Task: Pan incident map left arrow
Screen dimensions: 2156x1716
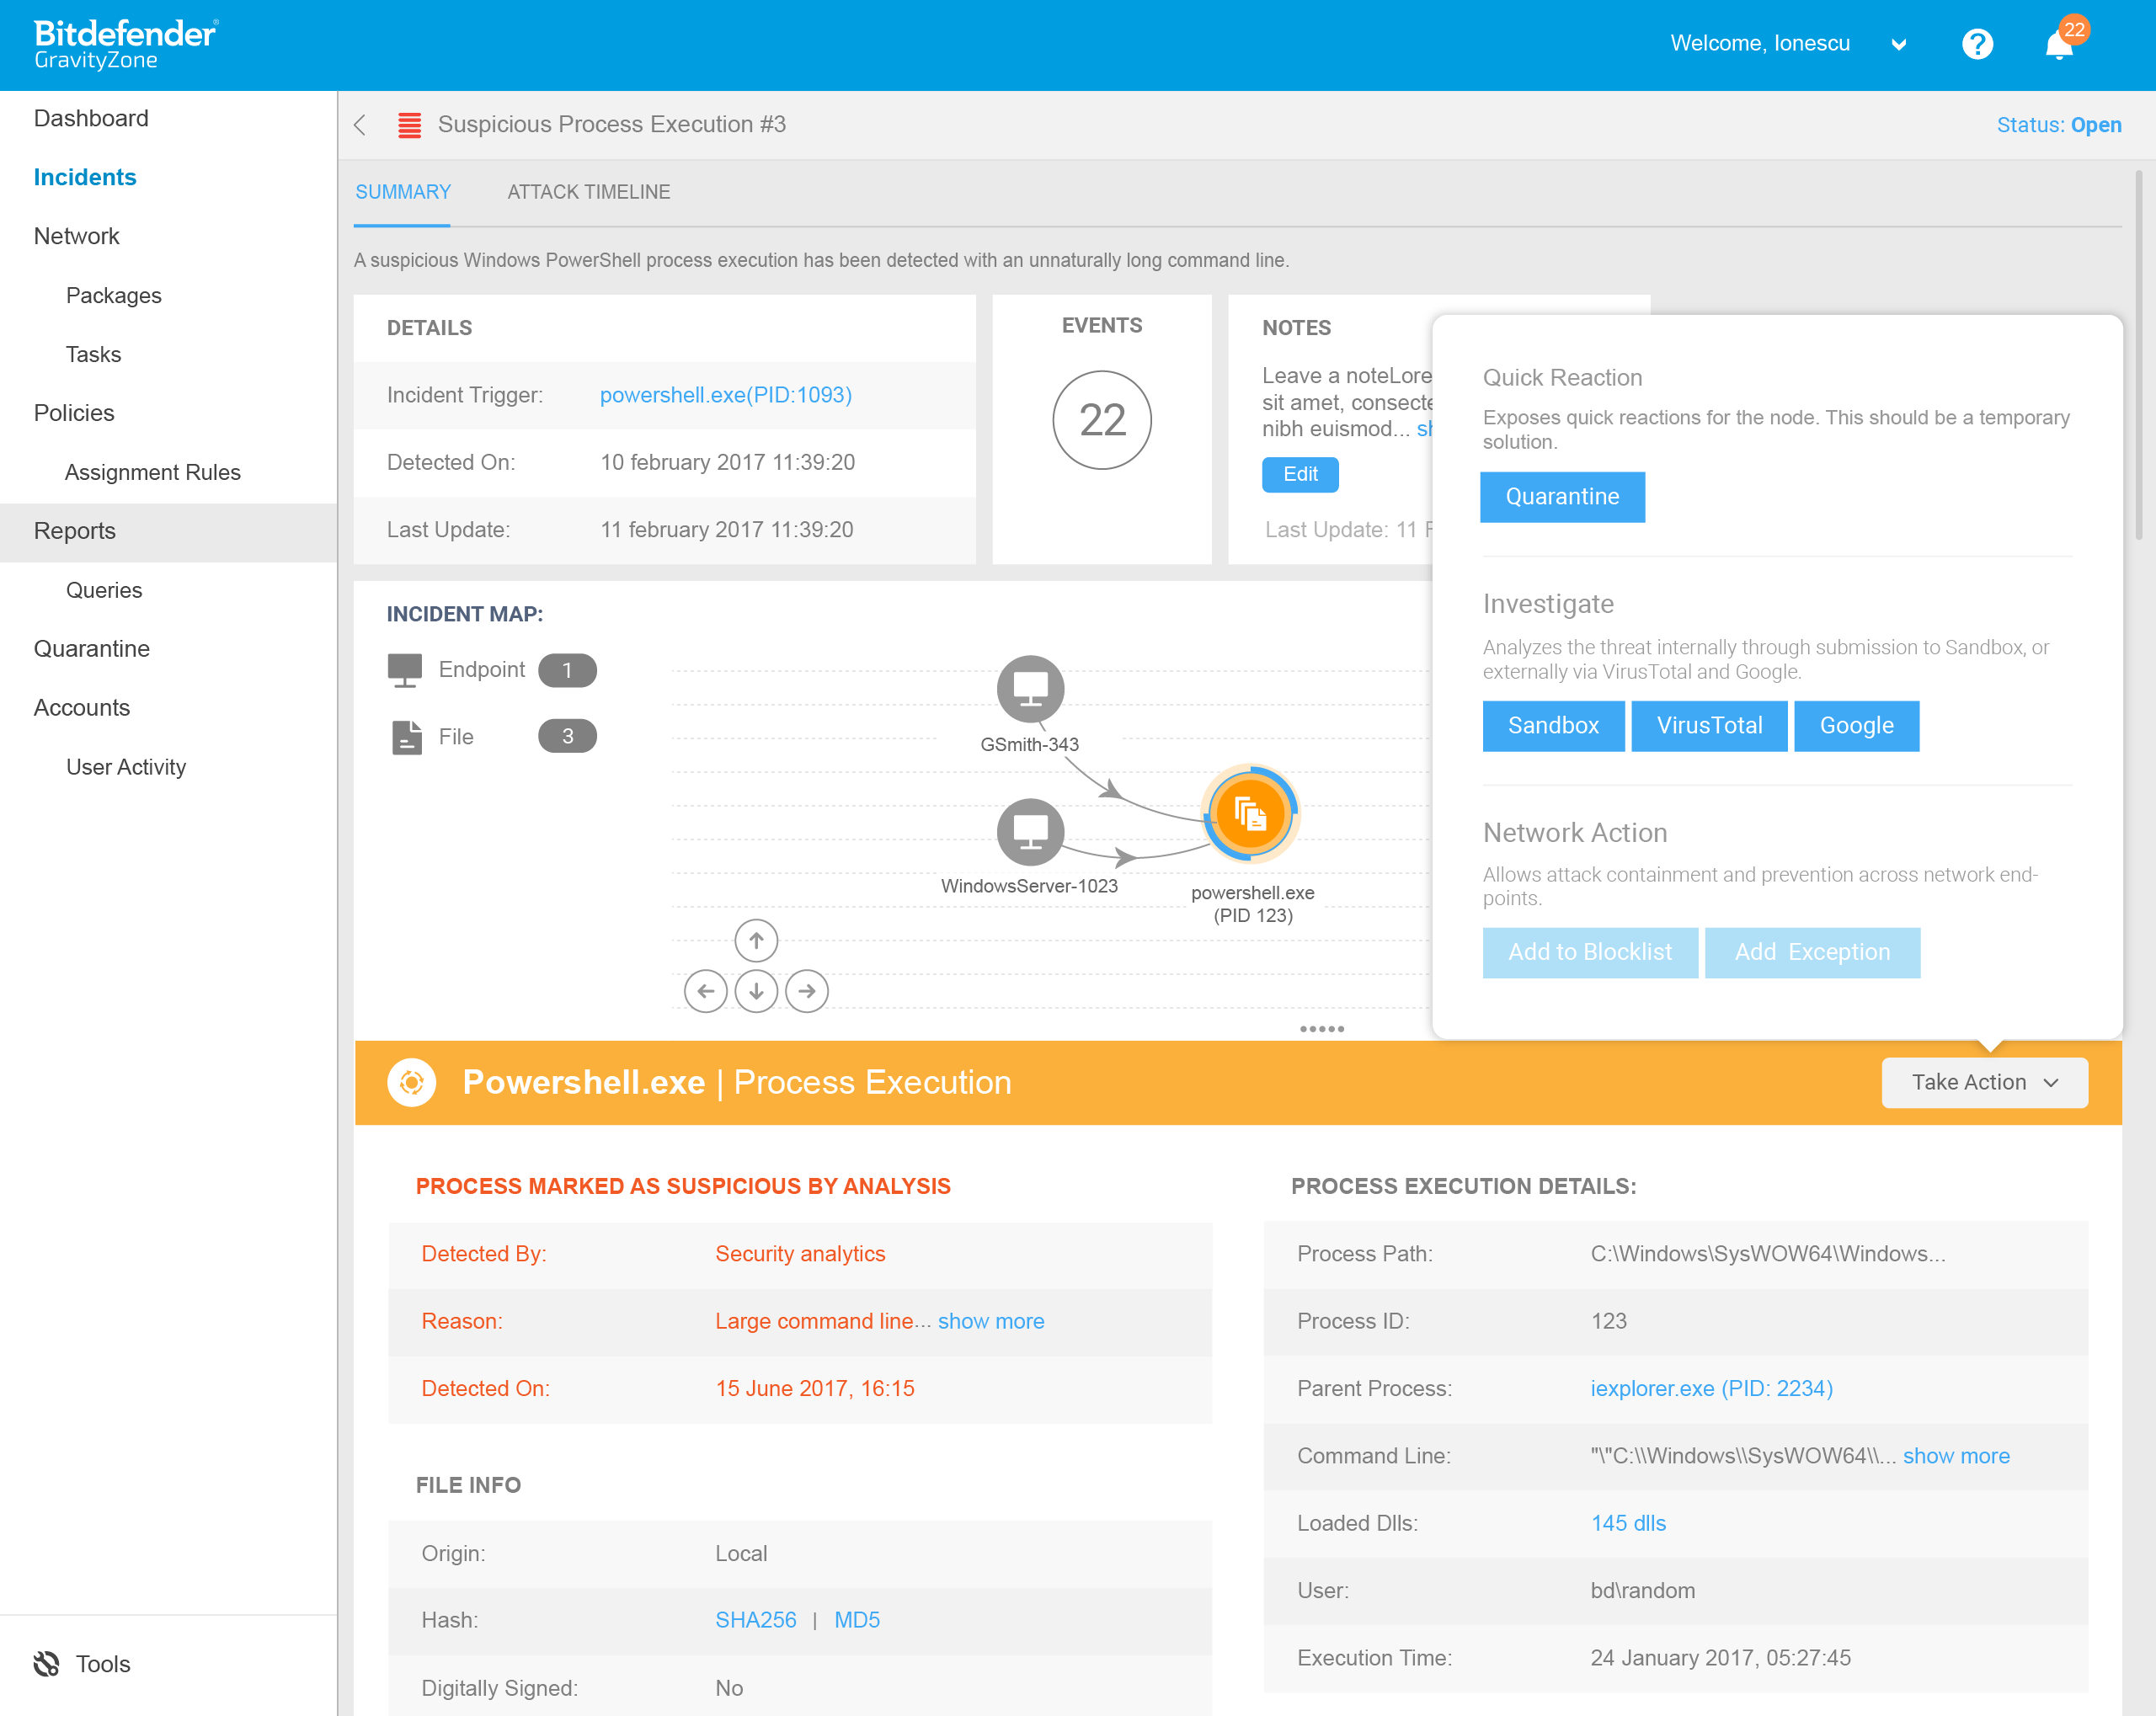Action: pyautogui.click(x=706, y=991)
